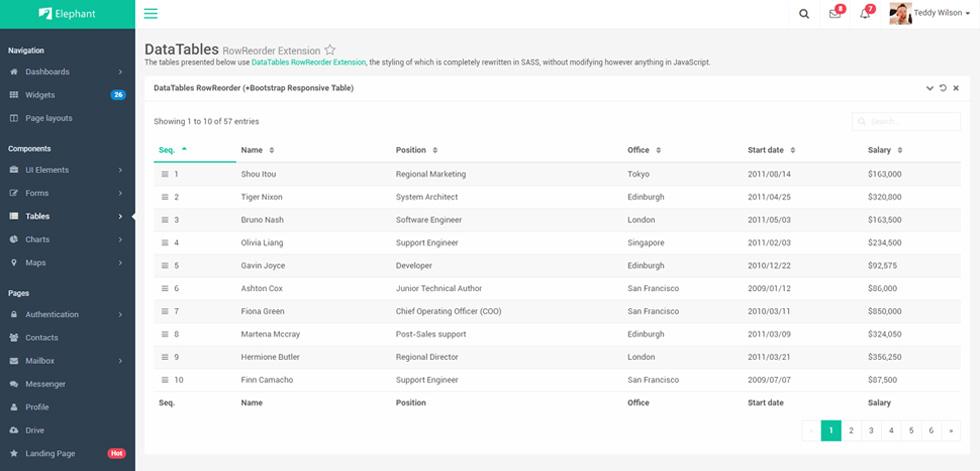
Task: Open the mail envelope notifications
Action: [835, 14]
